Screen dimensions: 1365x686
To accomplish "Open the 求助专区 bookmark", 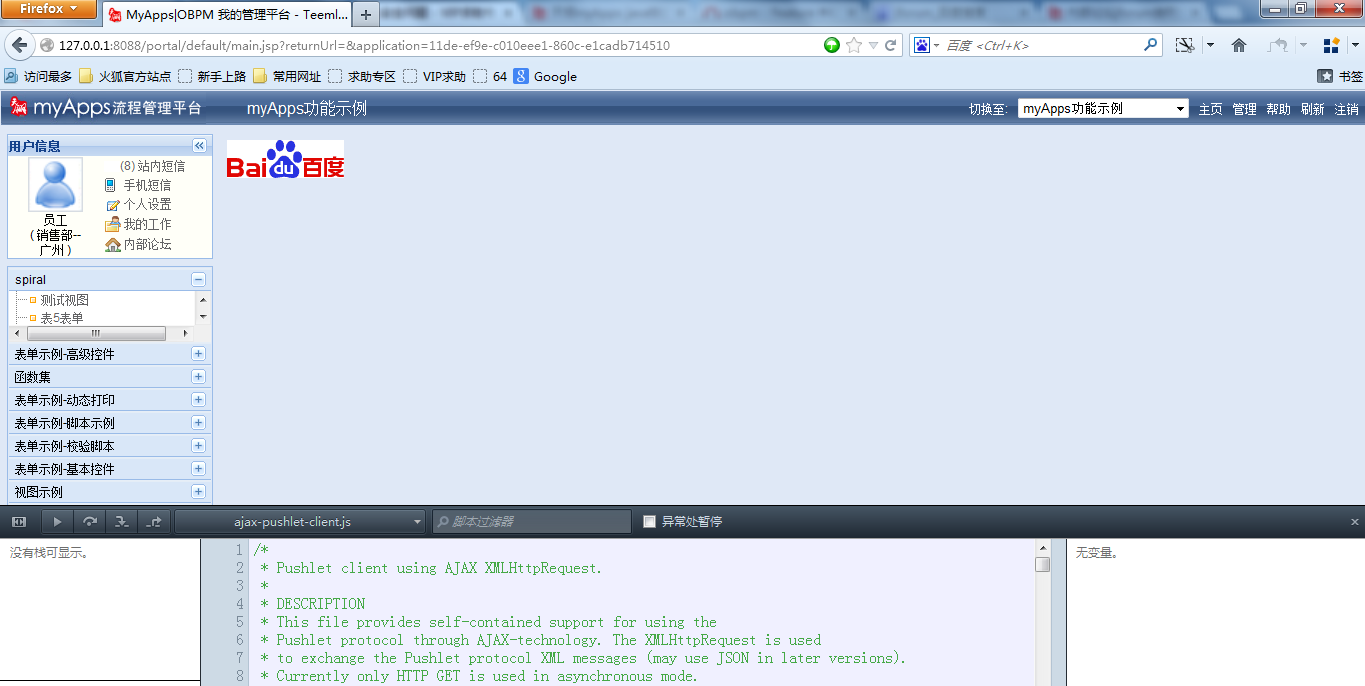I will (x=362, y=76).
